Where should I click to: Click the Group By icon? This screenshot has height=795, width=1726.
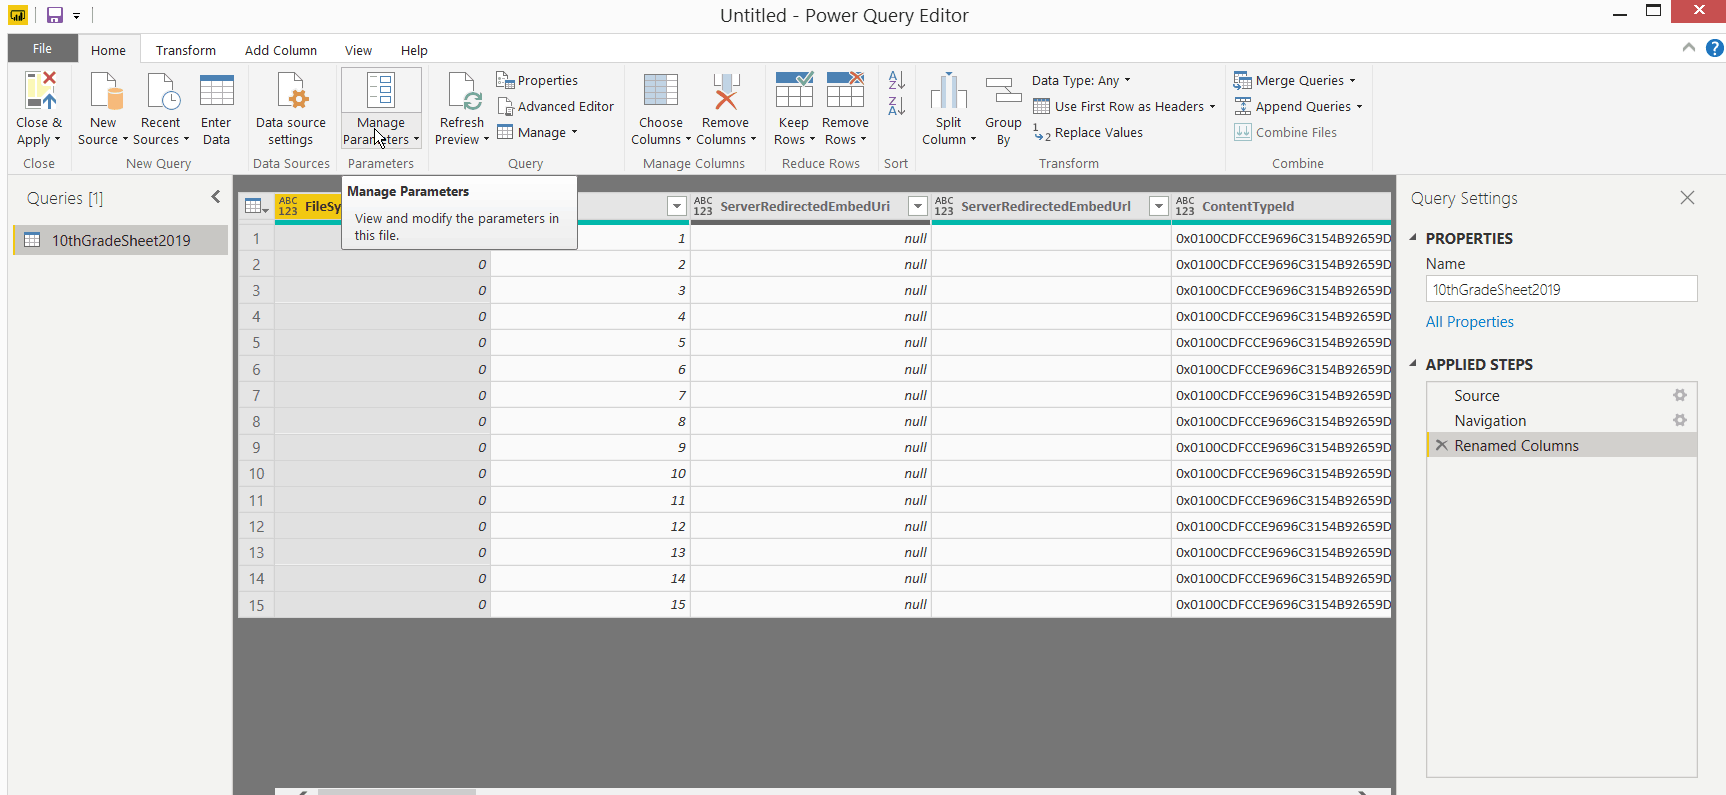tap(1003, 90)
